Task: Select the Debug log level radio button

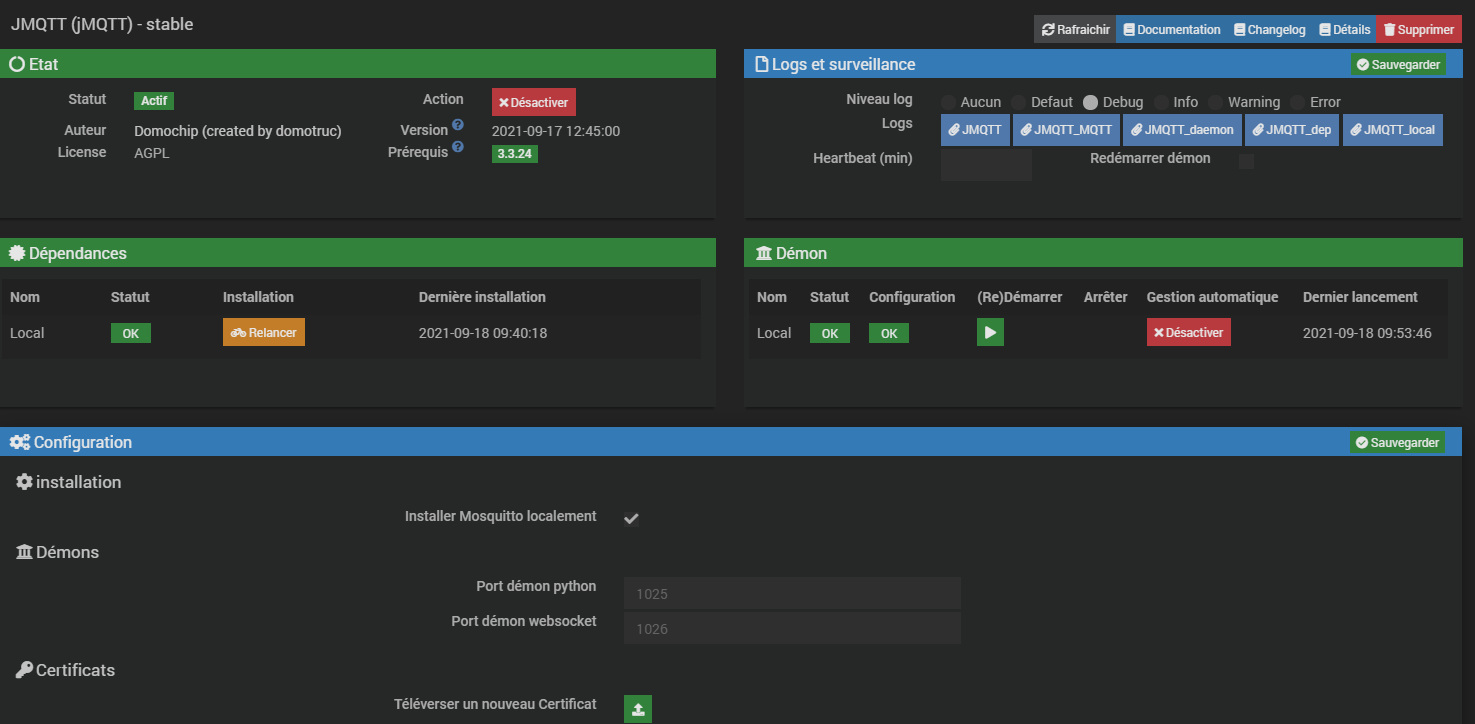Action: pyautogui.click(x=1091, y=102)
